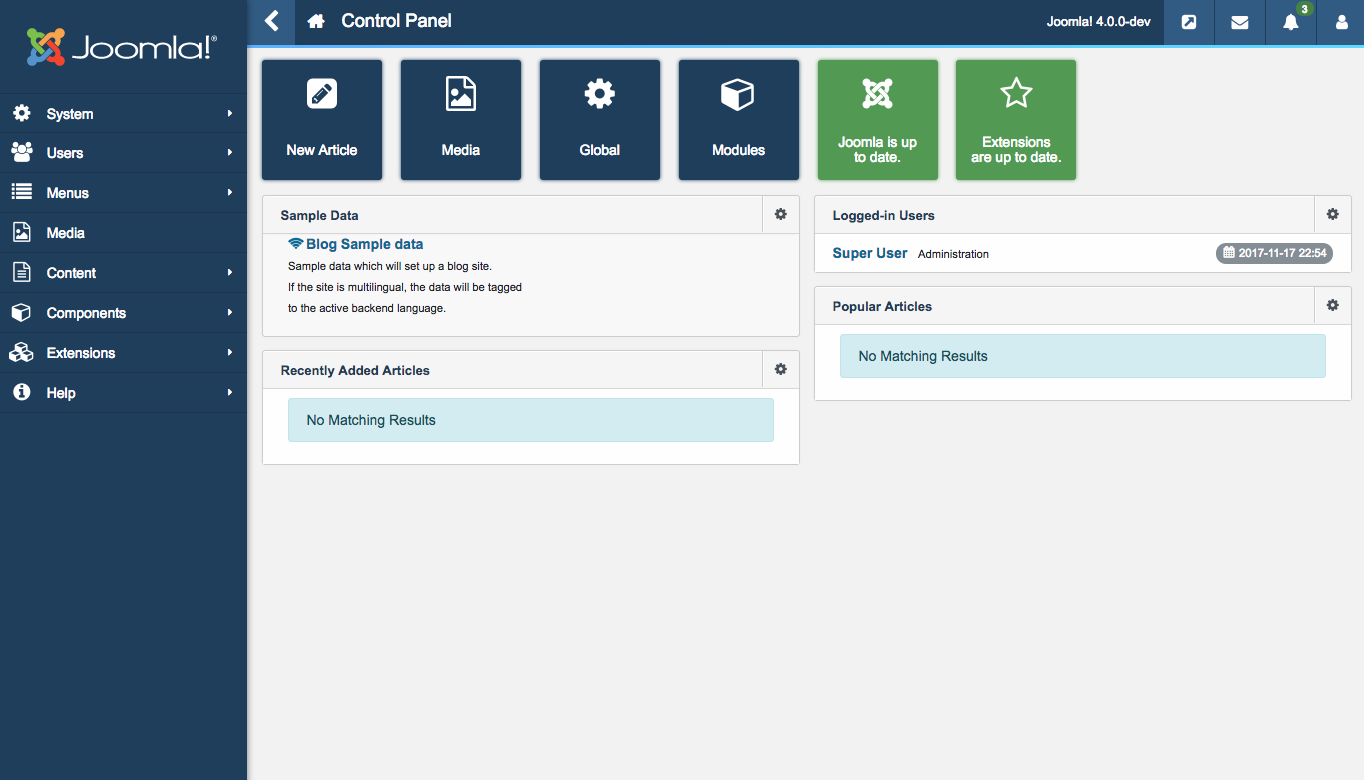Click the Control Panel page title

pos(396,21)
